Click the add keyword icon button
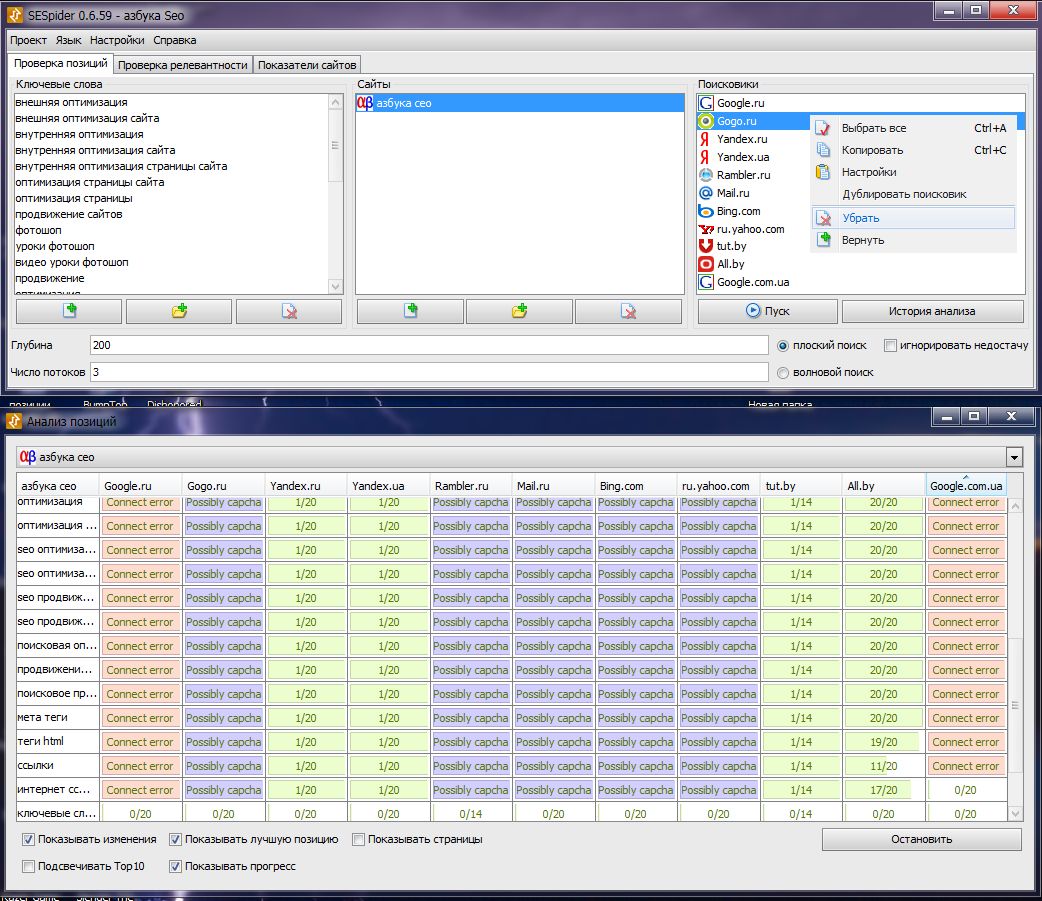Screen dimensions: 1042x901 [x=69, y=311]
